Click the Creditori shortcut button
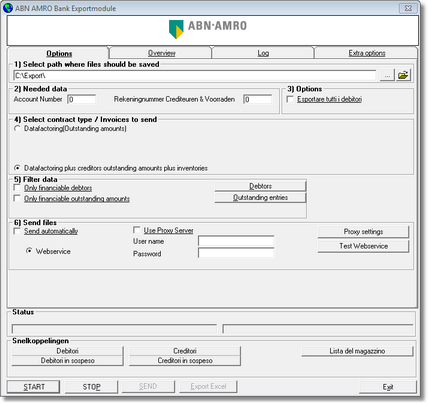Viewport: 428px width, 404px height. [x=185, y=351]
